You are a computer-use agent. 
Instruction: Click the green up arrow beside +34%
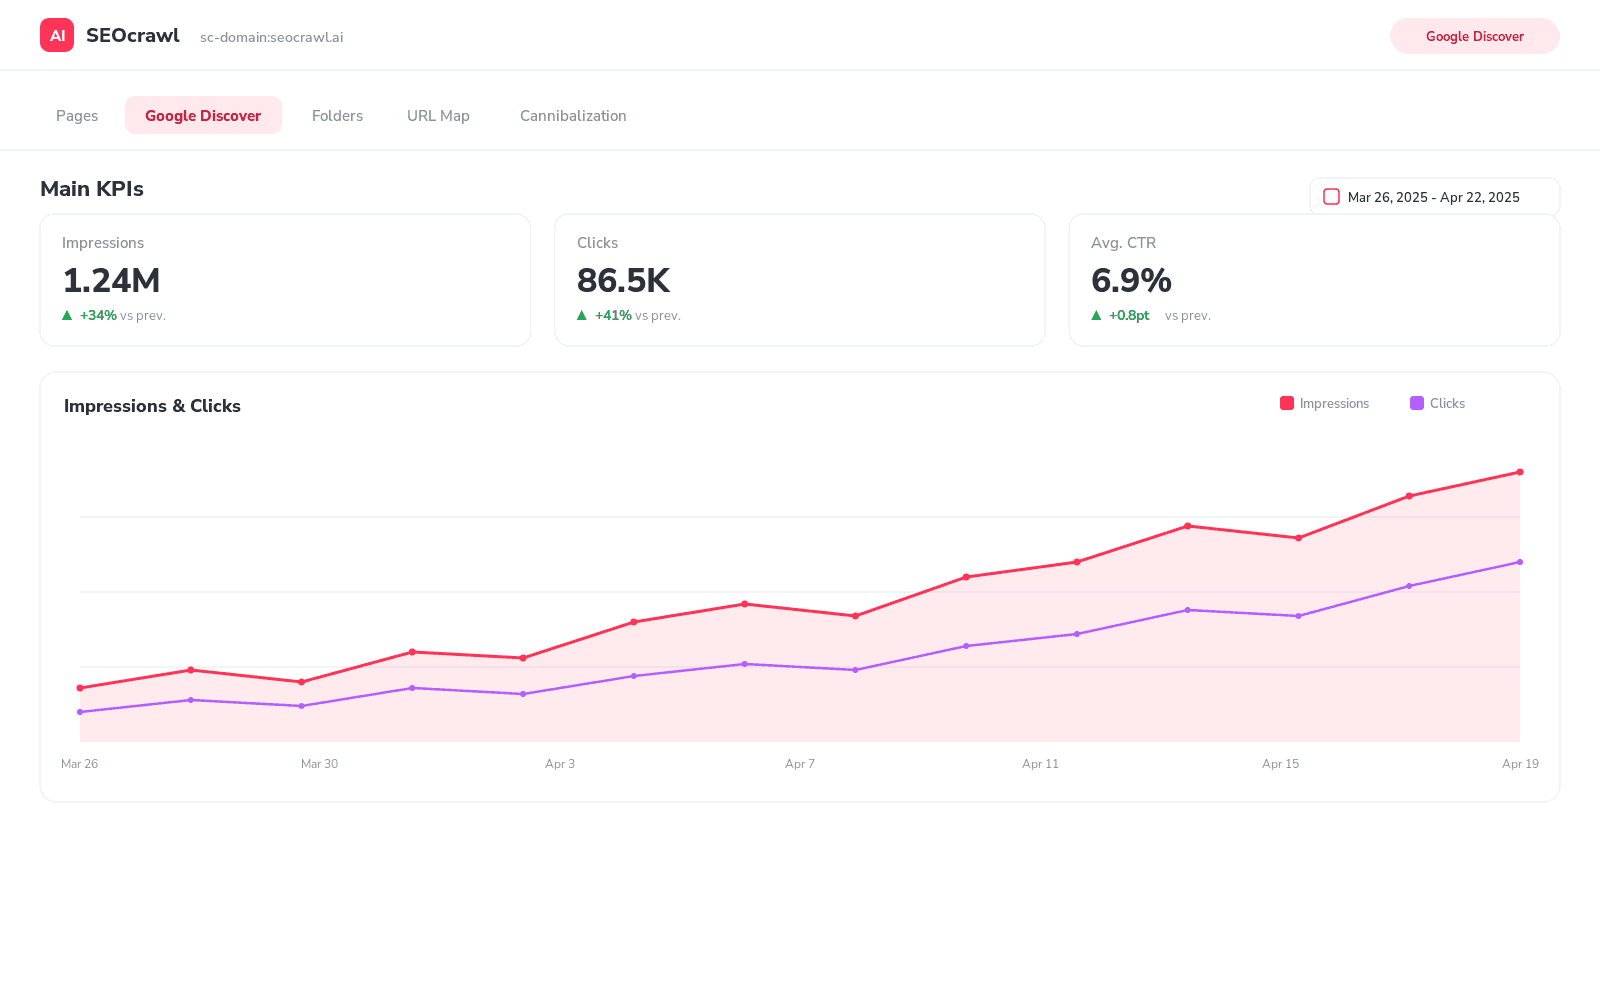[67, 315]
